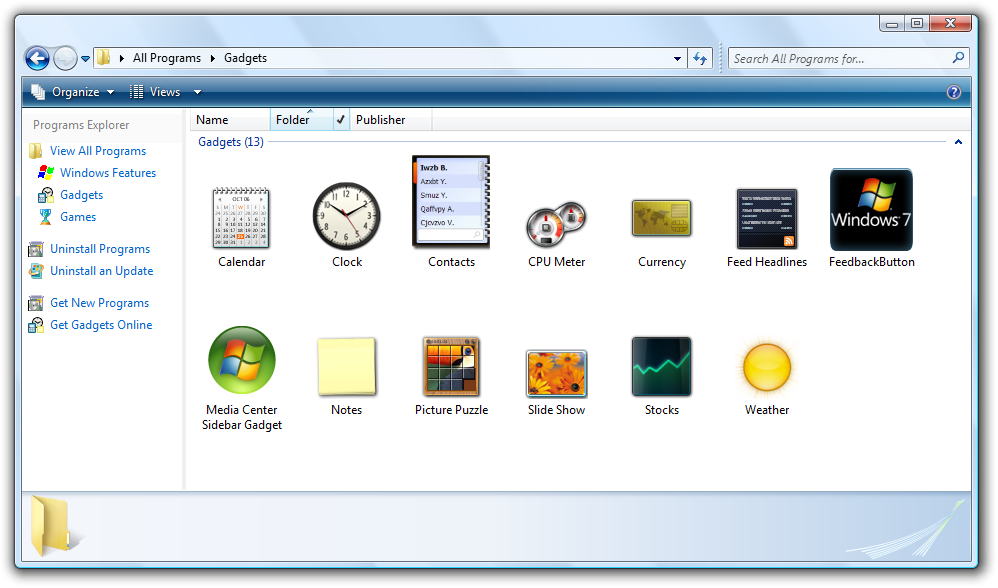Expand the Views dropdown arrow
This screenshot has width=998, height=588.
197,92
